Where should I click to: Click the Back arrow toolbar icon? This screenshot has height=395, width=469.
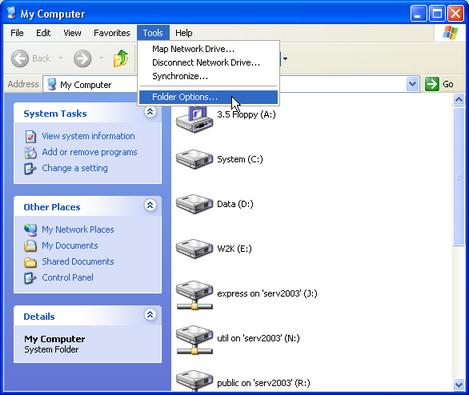click(20, 59)
